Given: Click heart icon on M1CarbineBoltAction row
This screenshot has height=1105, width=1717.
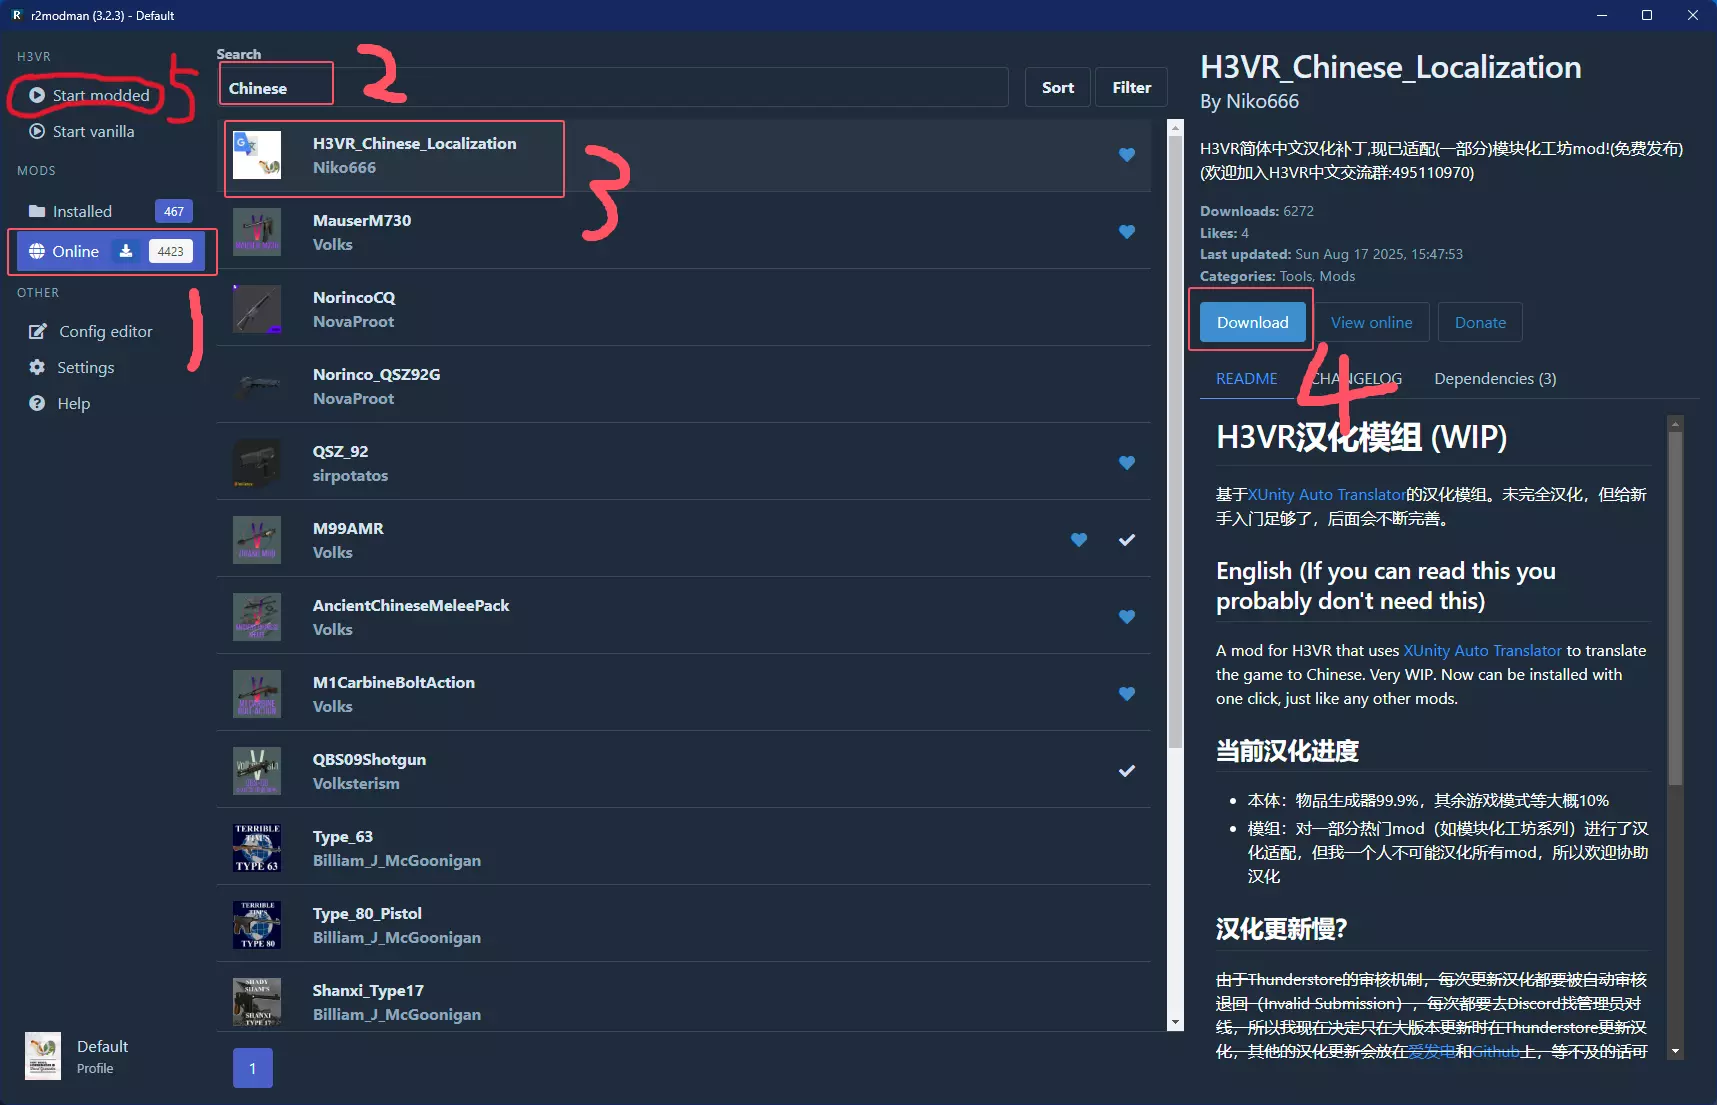Looking at the screenshot, I should [1127, 694].
